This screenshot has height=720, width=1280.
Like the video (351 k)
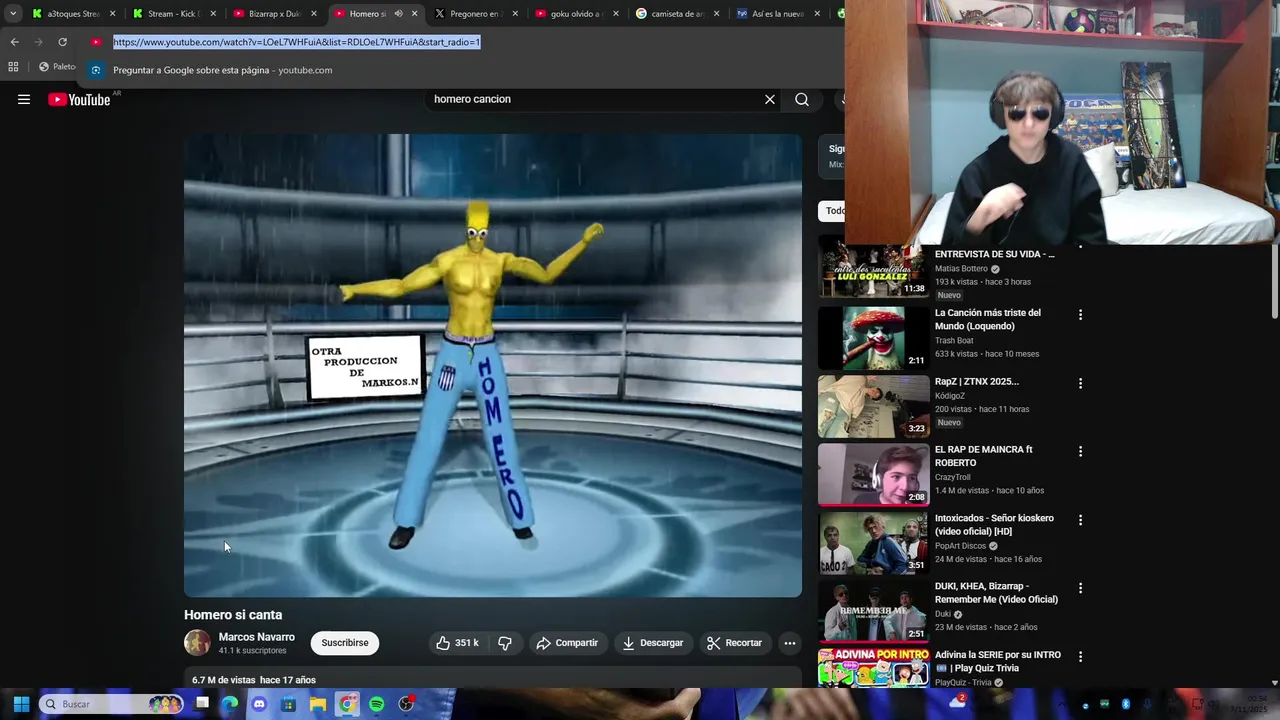(457, 643)
